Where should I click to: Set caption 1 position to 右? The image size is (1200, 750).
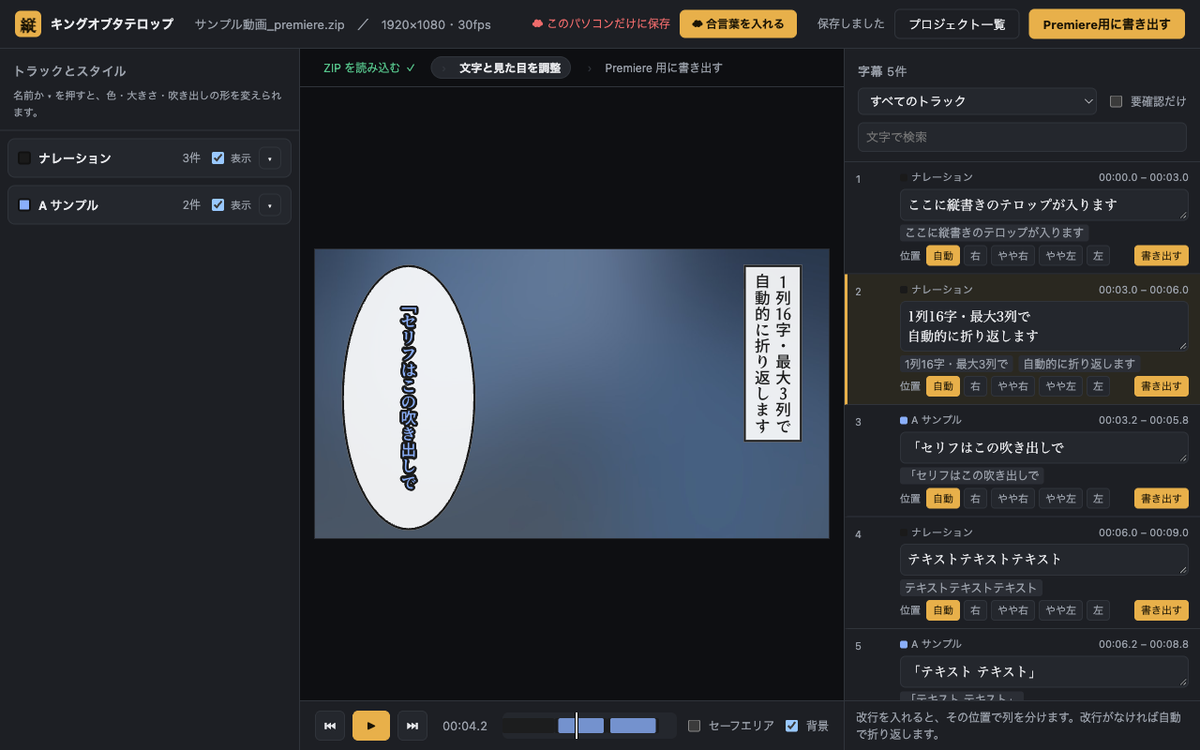tap(975, 256)
